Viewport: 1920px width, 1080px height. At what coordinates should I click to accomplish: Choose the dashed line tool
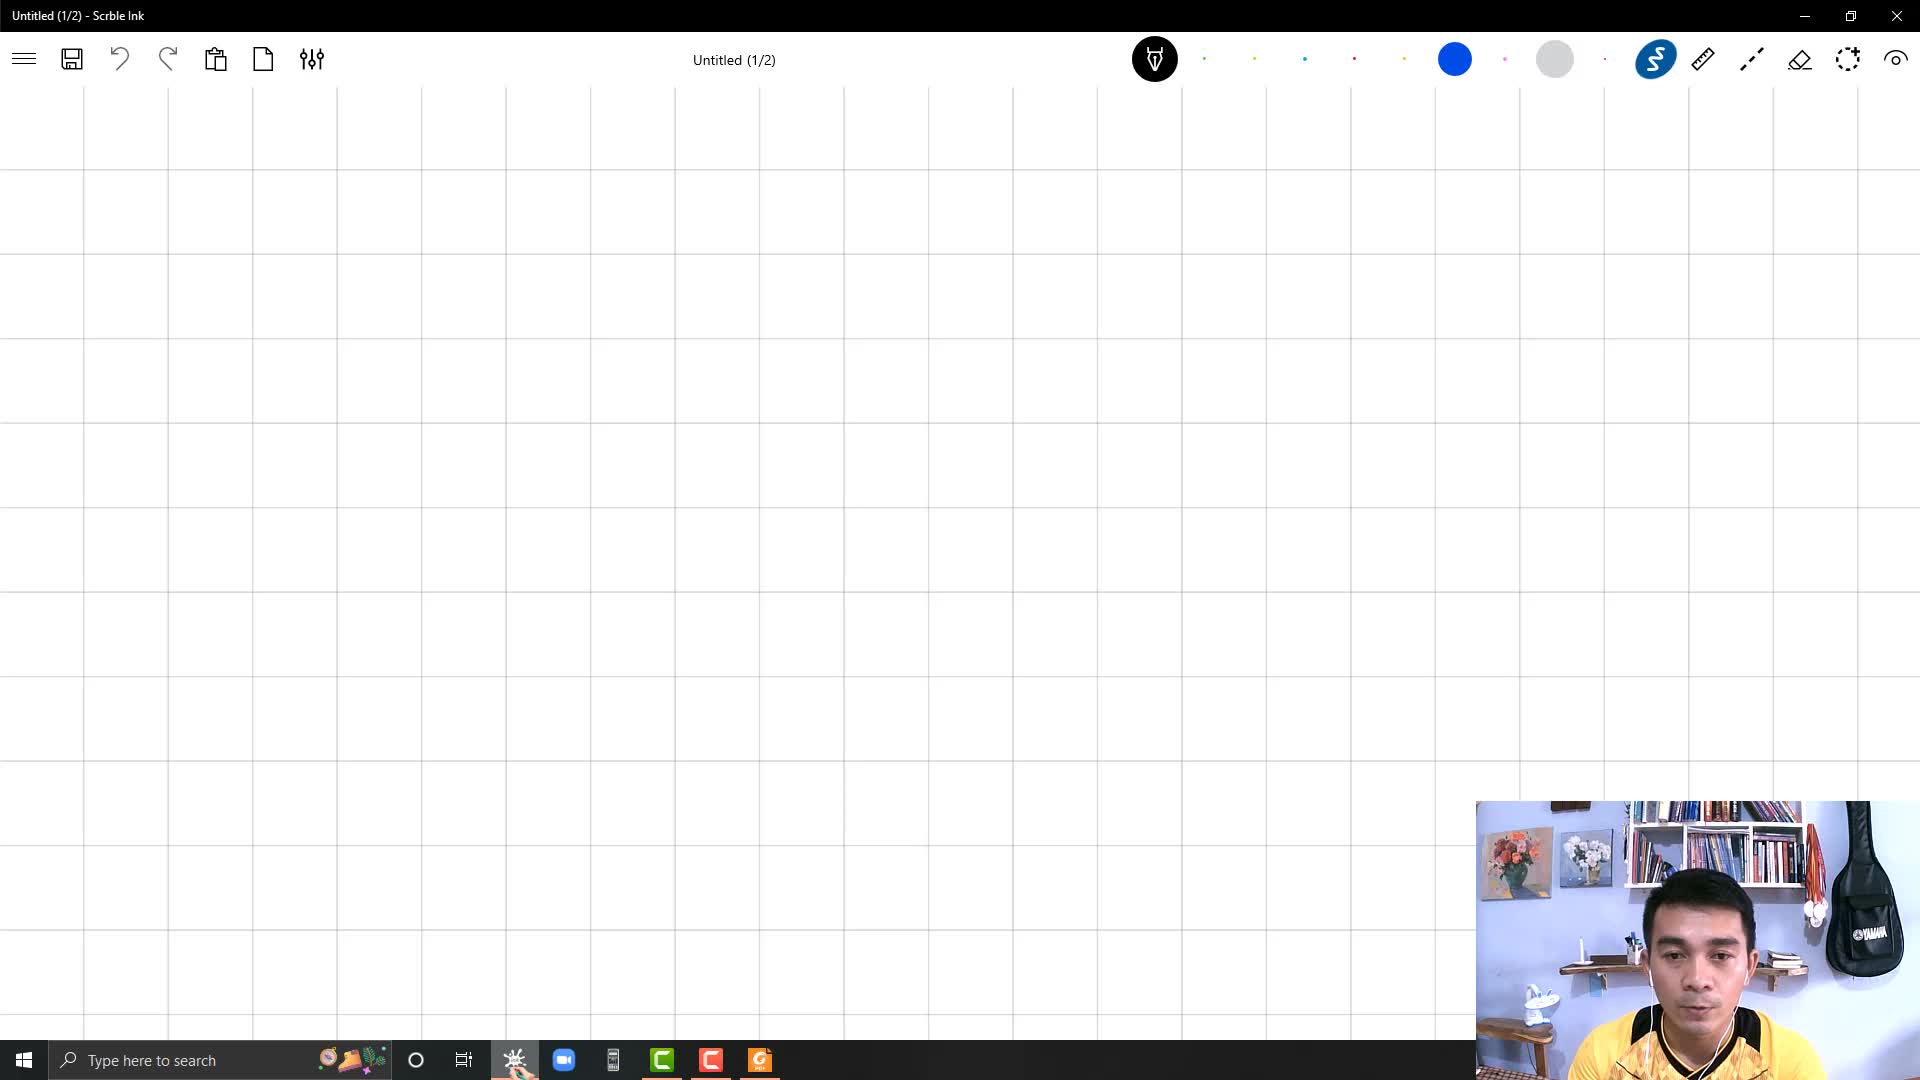point(1751,59)
